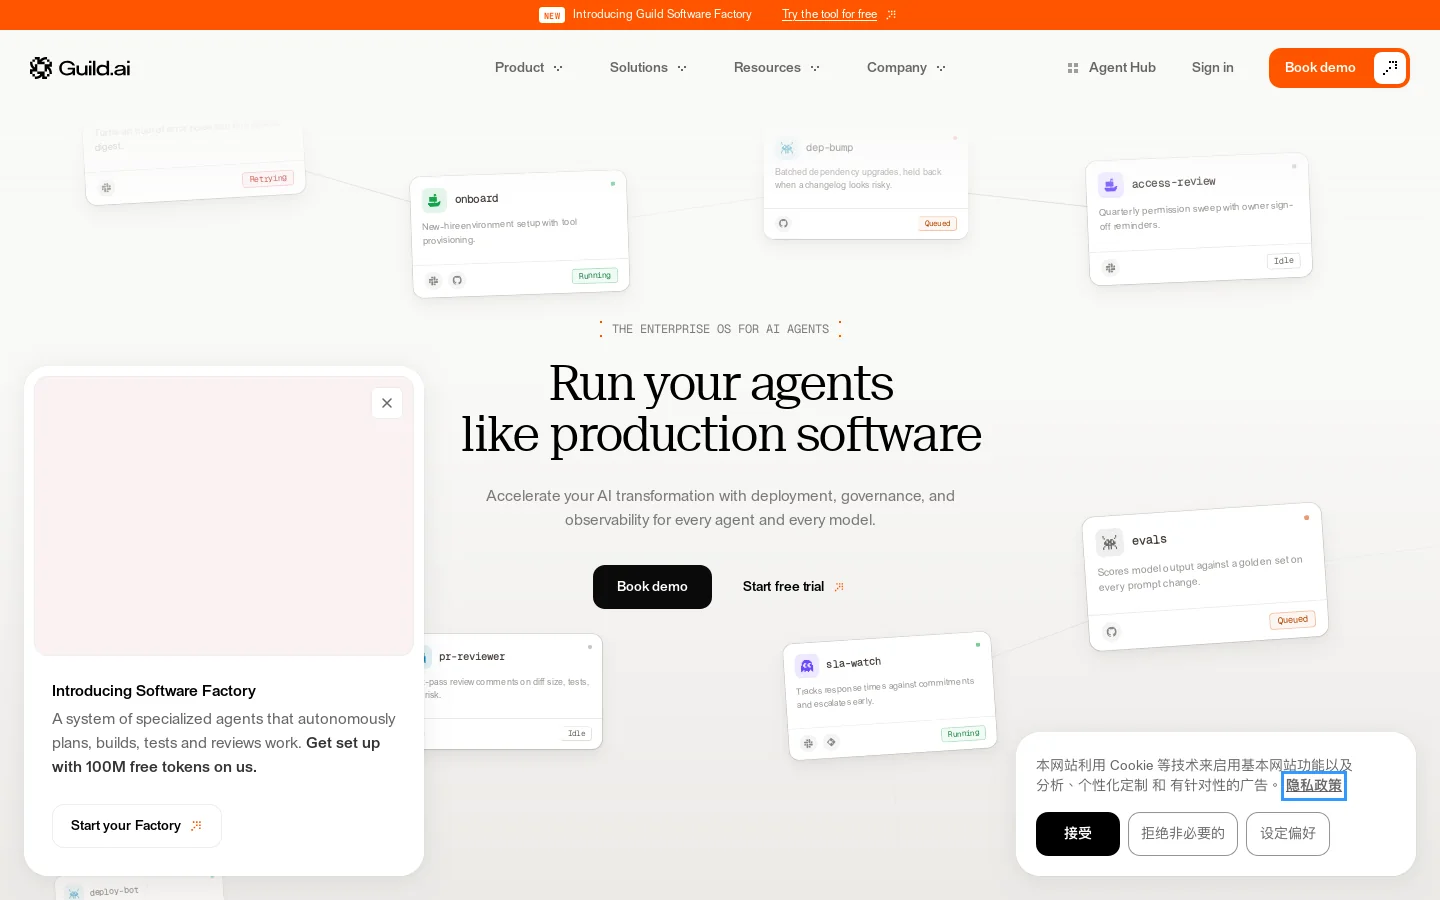
Task: Close the Software Factory popup
Action: pos(387,403)
